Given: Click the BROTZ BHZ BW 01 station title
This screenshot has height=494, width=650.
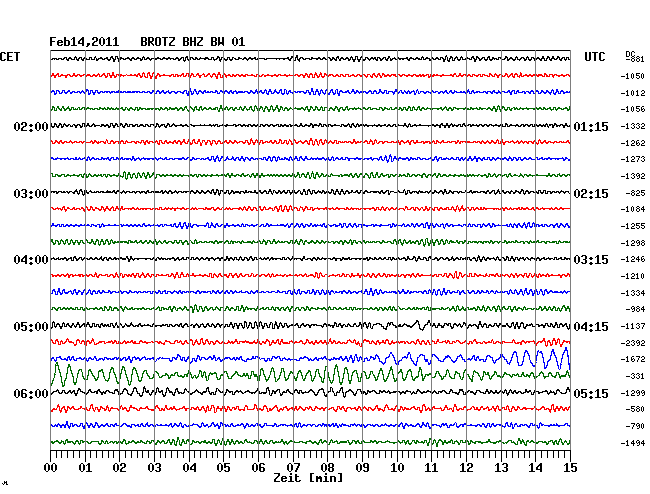Looking at the screenshot, I should 191,42.
